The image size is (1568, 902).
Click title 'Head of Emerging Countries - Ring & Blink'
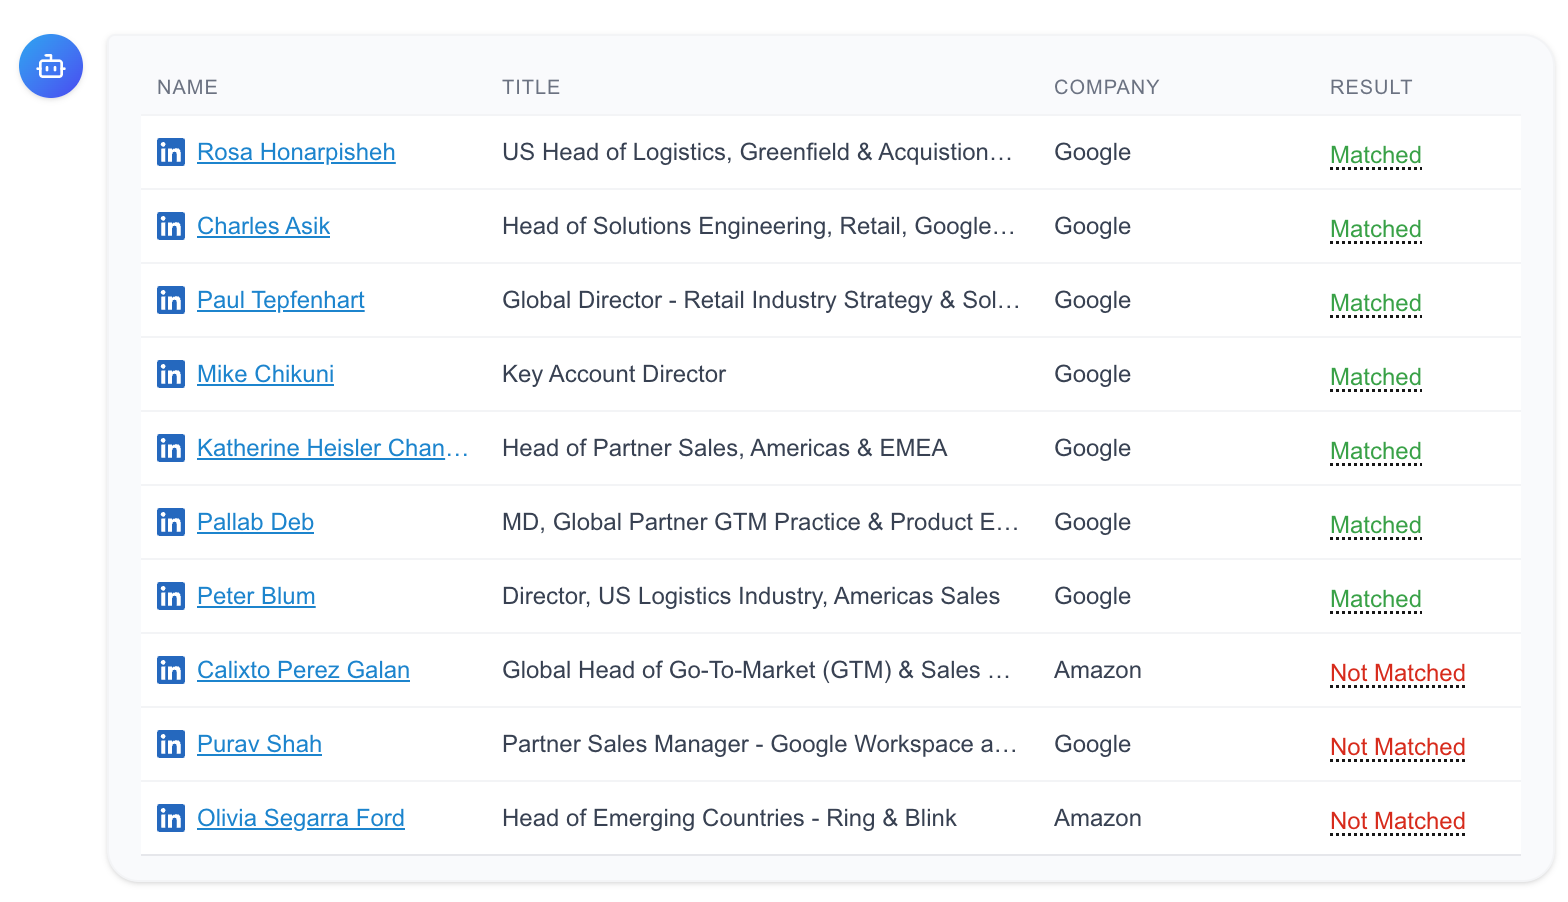click(x=730, y=818)
